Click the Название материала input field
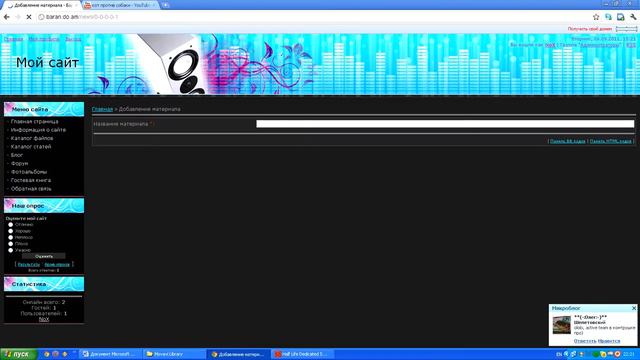This screenshot has height=360, width=640. [445, 124]
